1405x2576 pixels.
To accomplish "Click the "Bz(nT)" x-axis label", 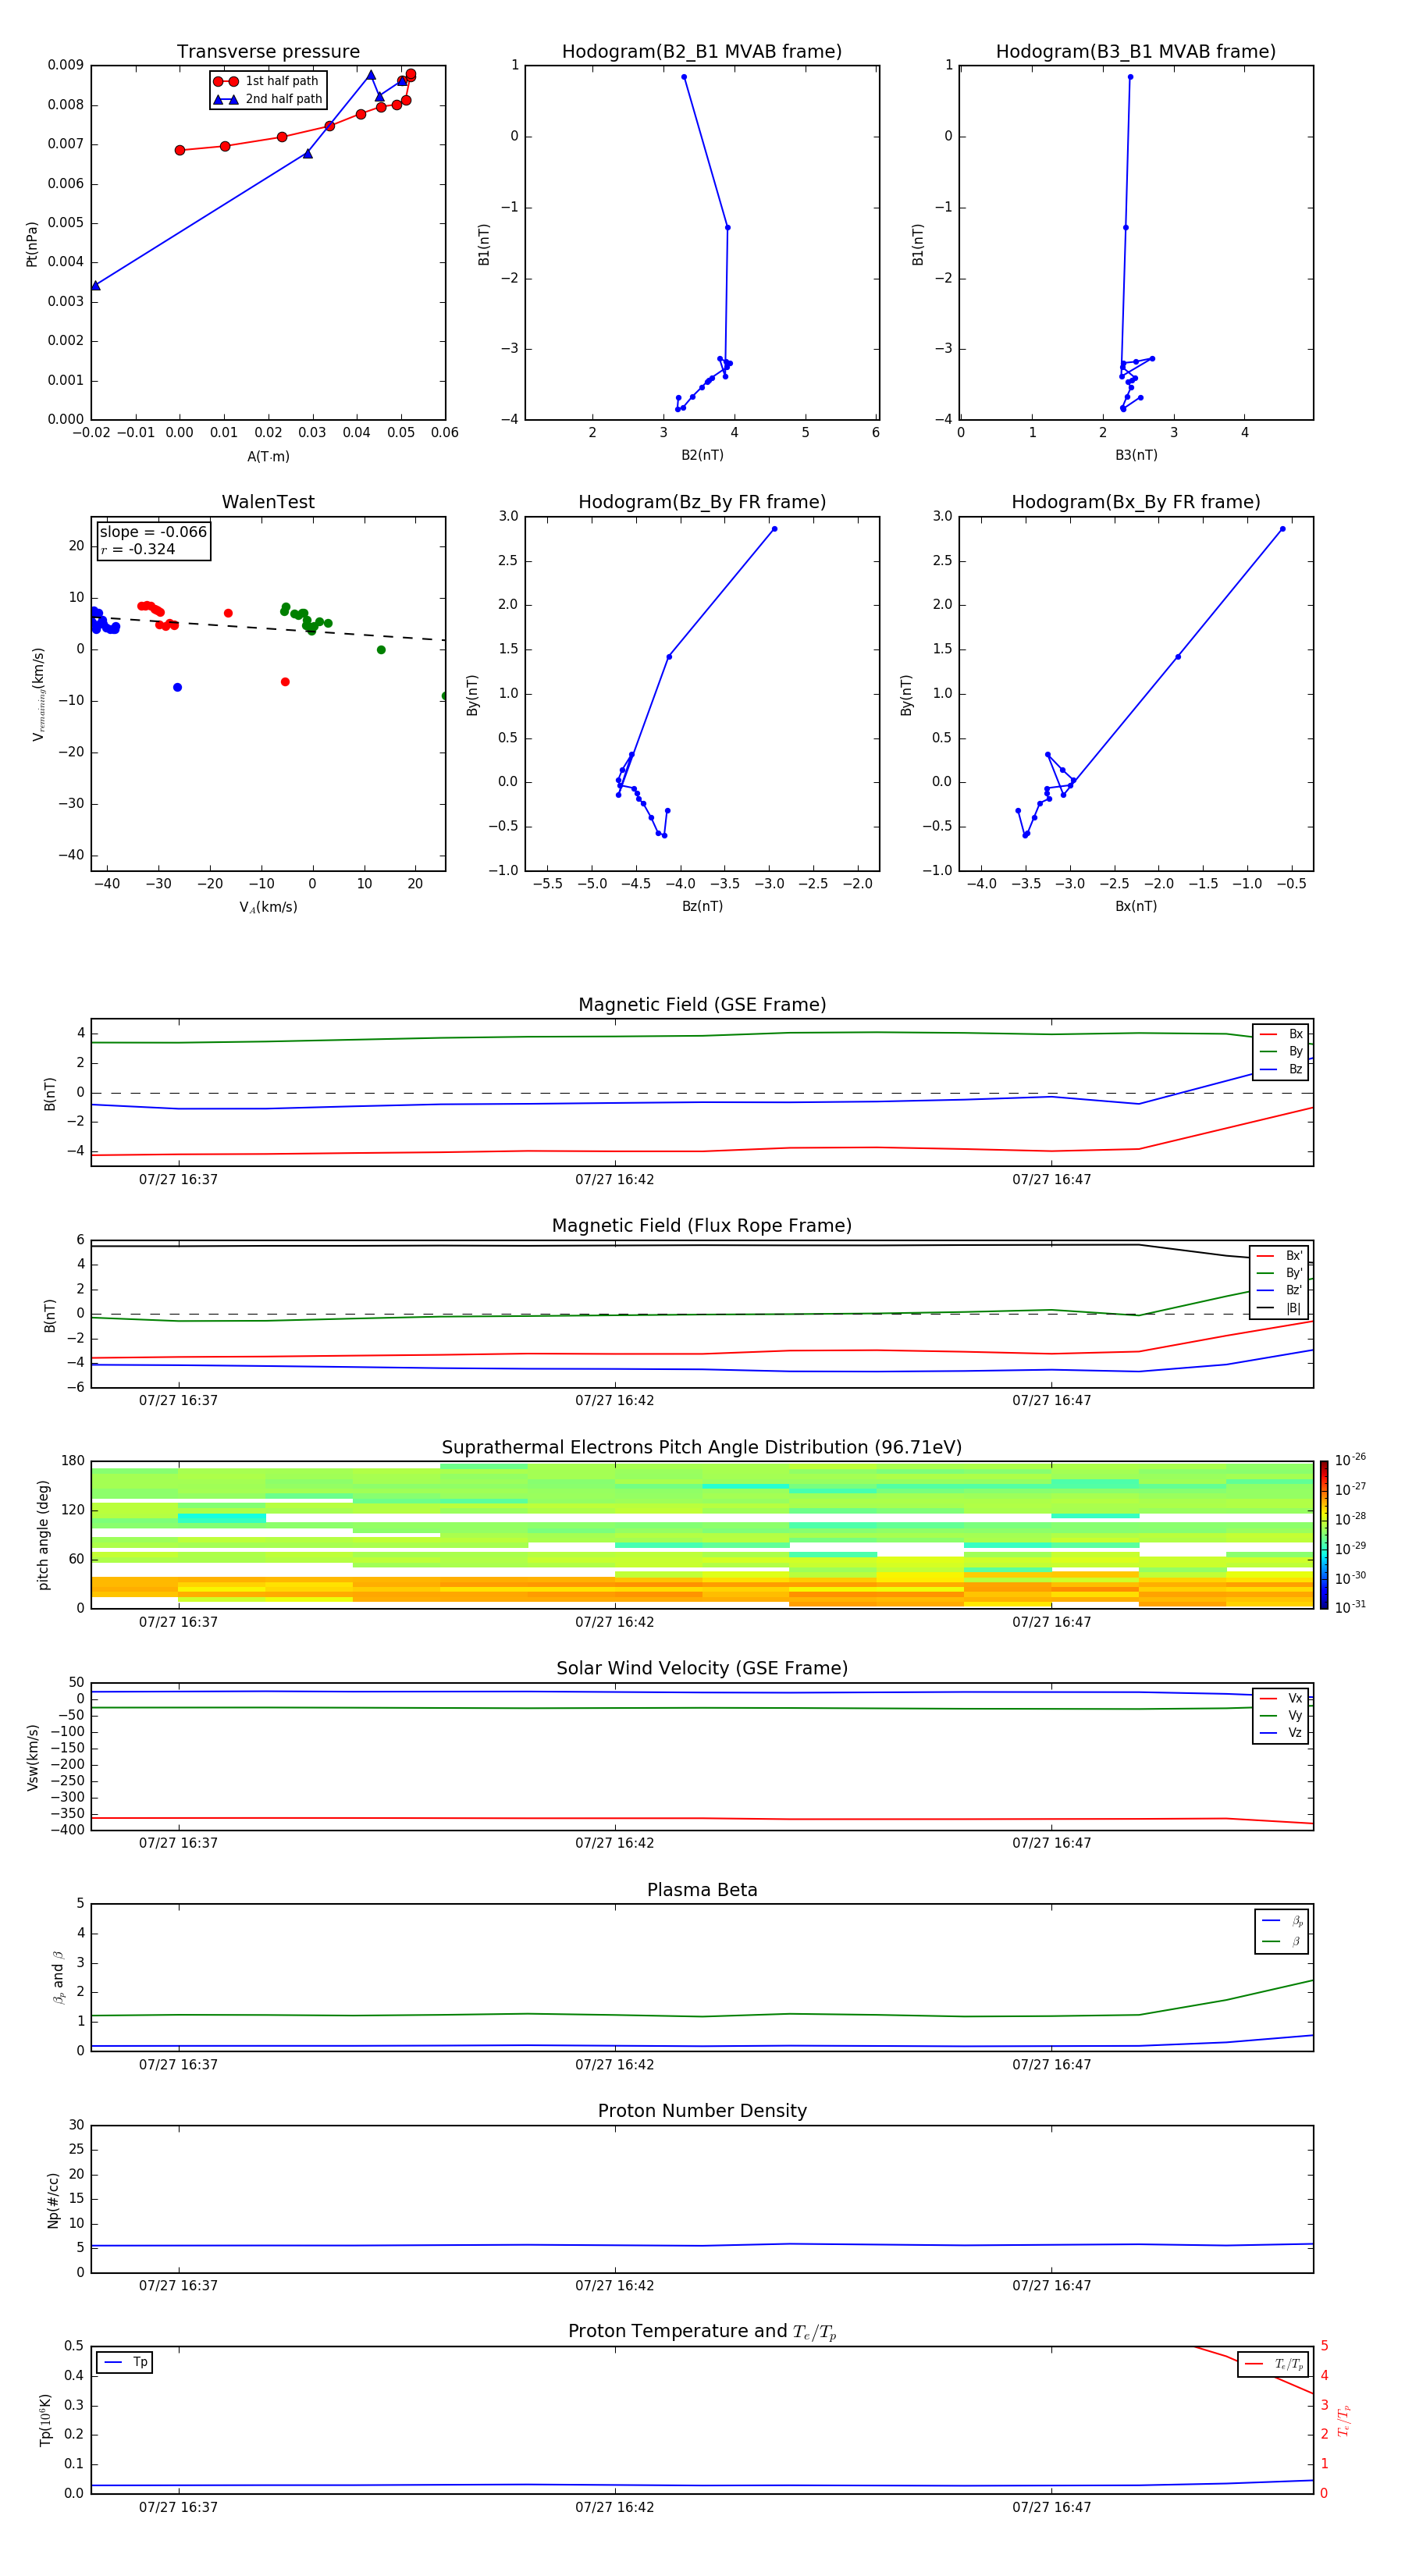I will [x=702, y=906].
